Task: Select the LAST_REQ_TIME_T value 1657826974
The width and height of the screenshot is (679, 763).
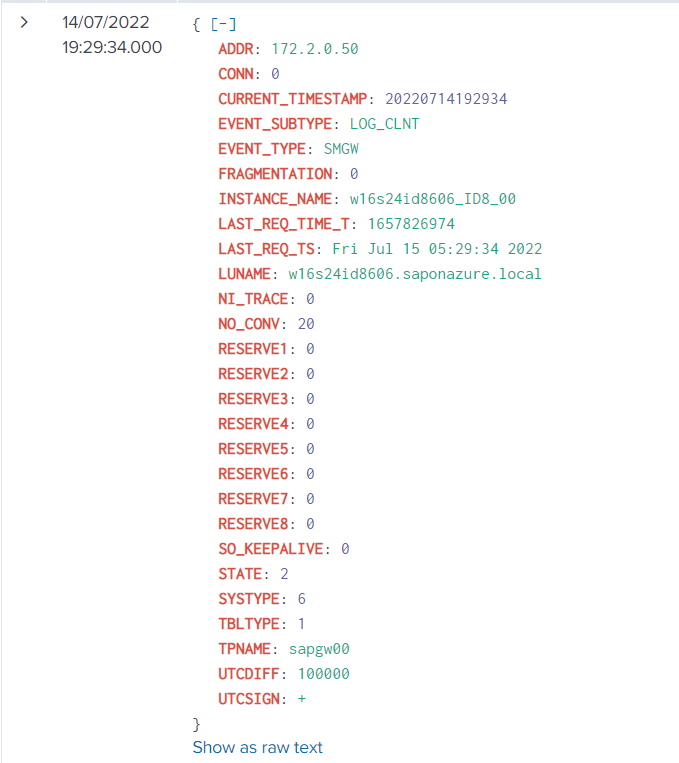Action: point(411,223)
